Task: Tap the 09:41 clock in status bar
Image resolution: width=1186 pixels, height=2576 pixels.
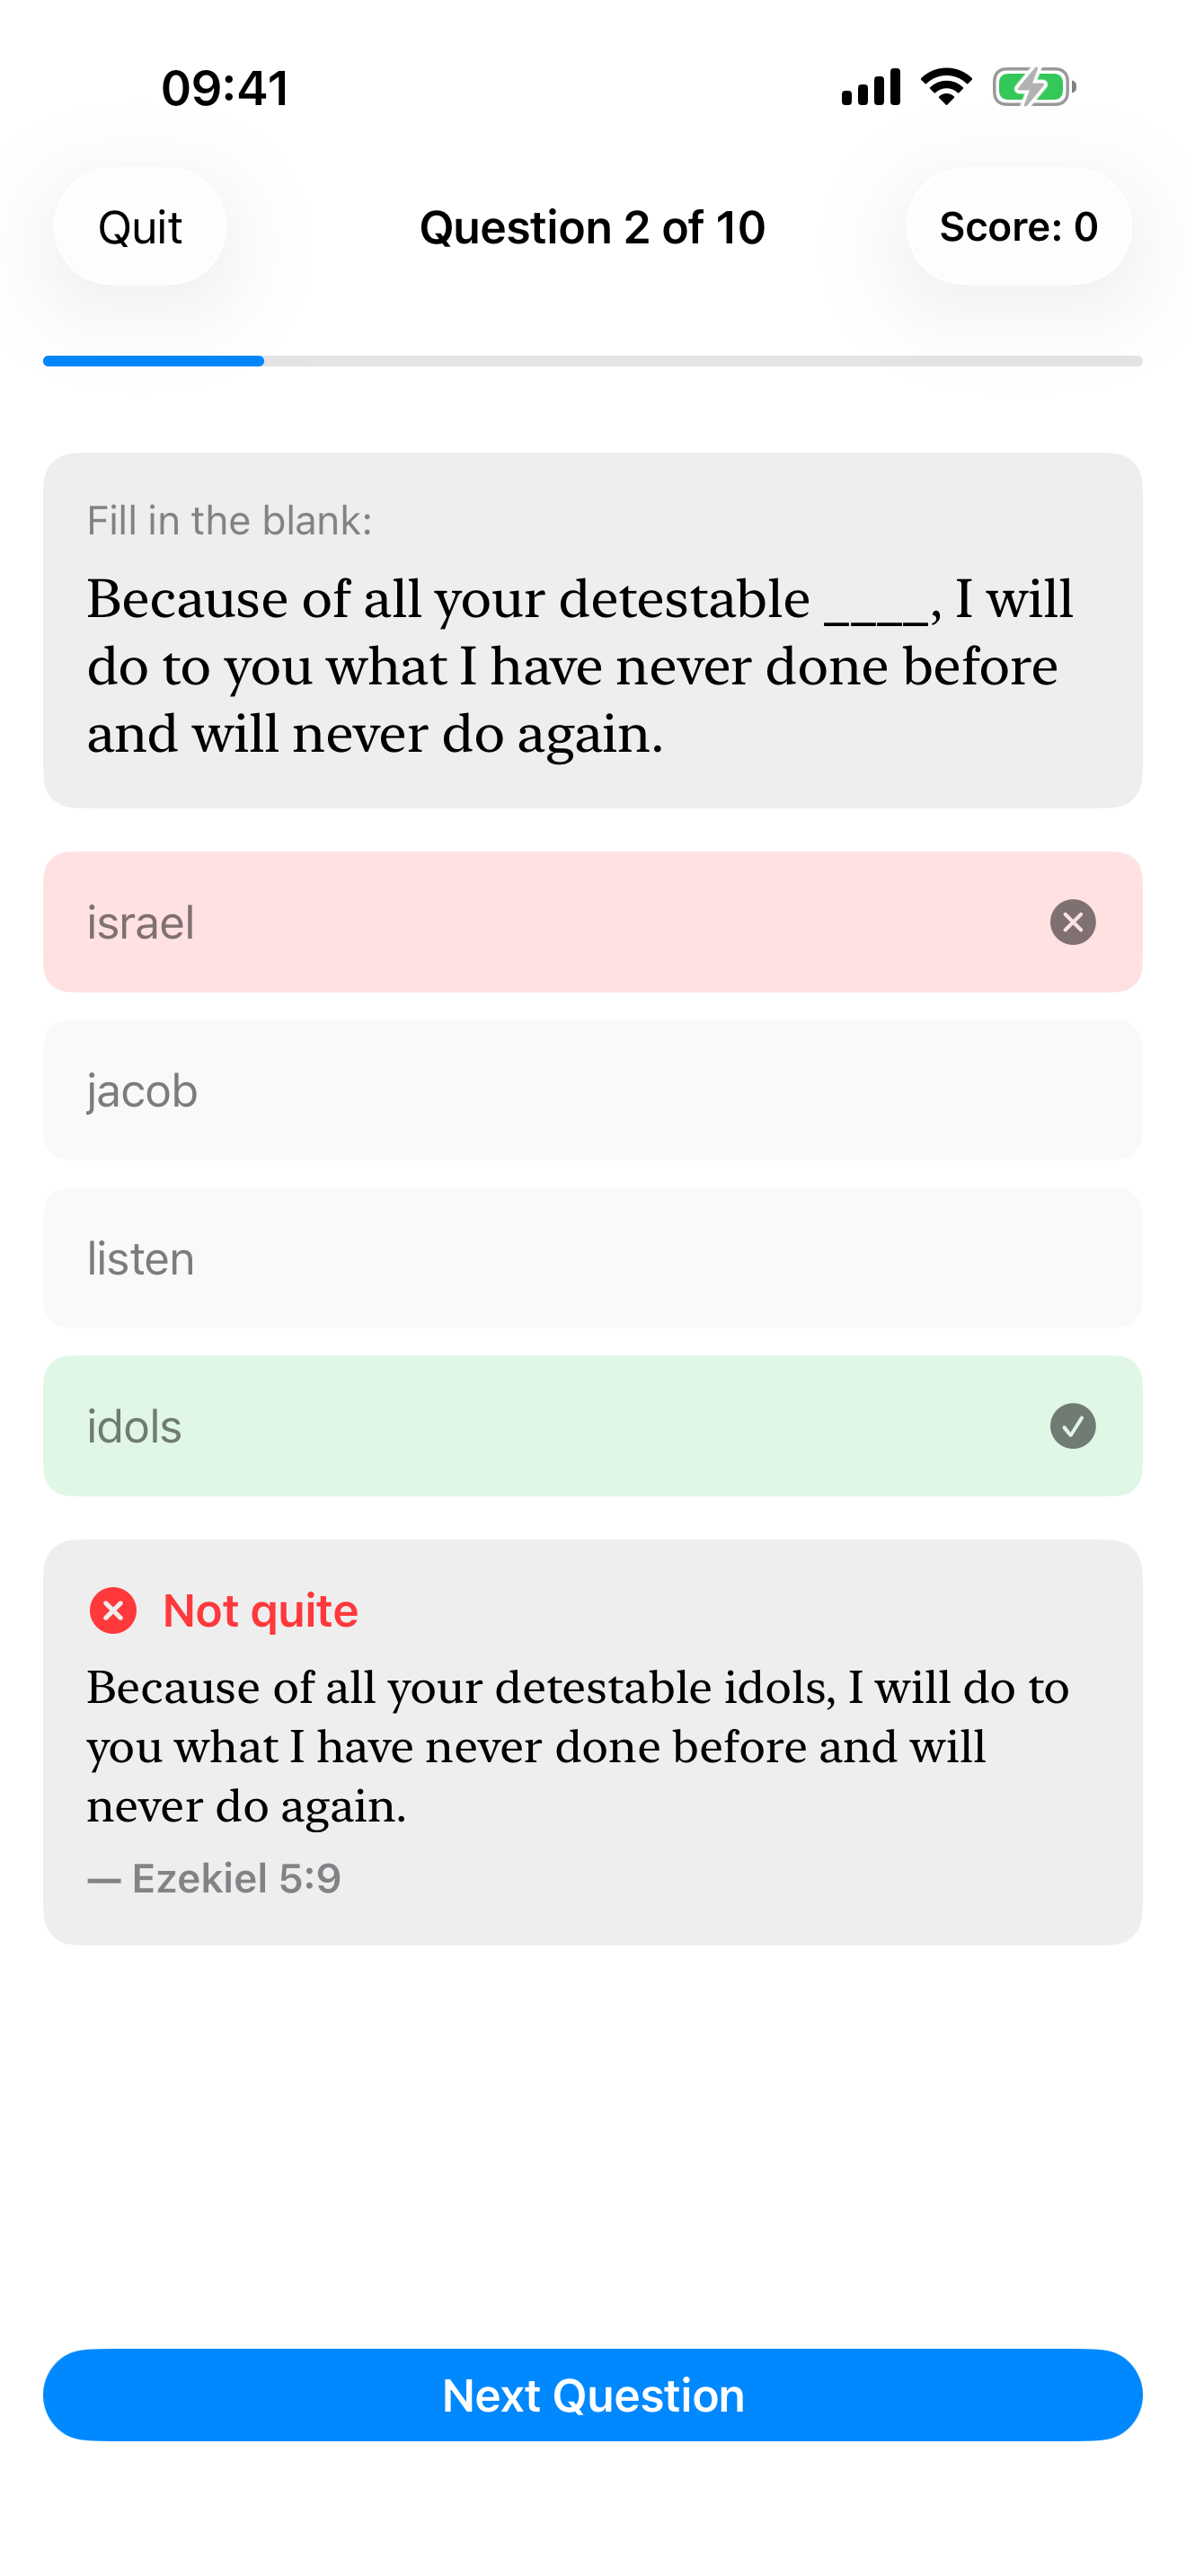Action: coord(226,88)
